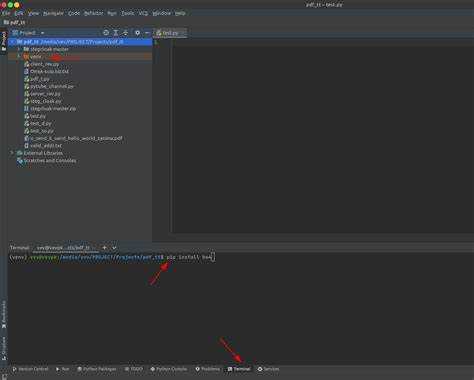Open the Tools menu
The height and width of the screenshot is (380, 474).
[x=128, y=13]
